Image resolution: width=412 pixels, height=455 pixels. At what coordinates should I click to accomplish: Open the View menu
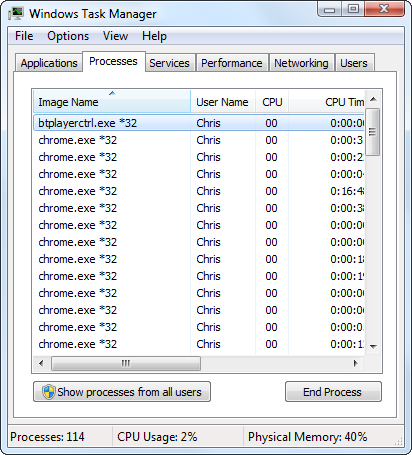115,36
